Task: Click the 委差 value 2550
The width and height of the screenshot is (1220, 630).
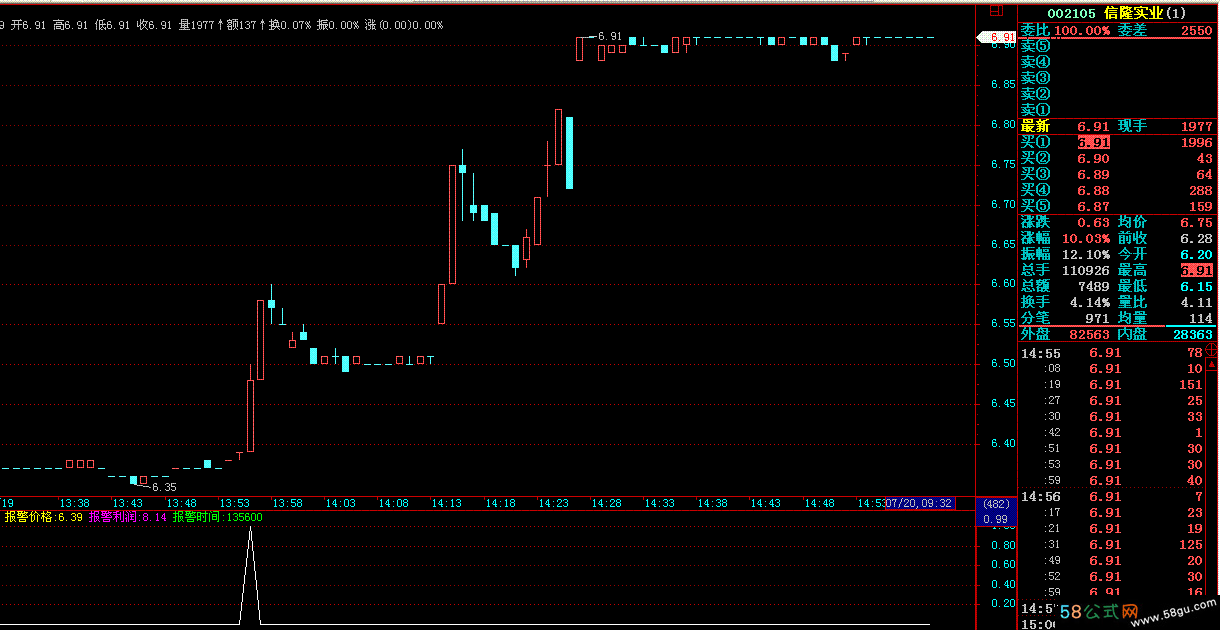Action: point(1197,30)
